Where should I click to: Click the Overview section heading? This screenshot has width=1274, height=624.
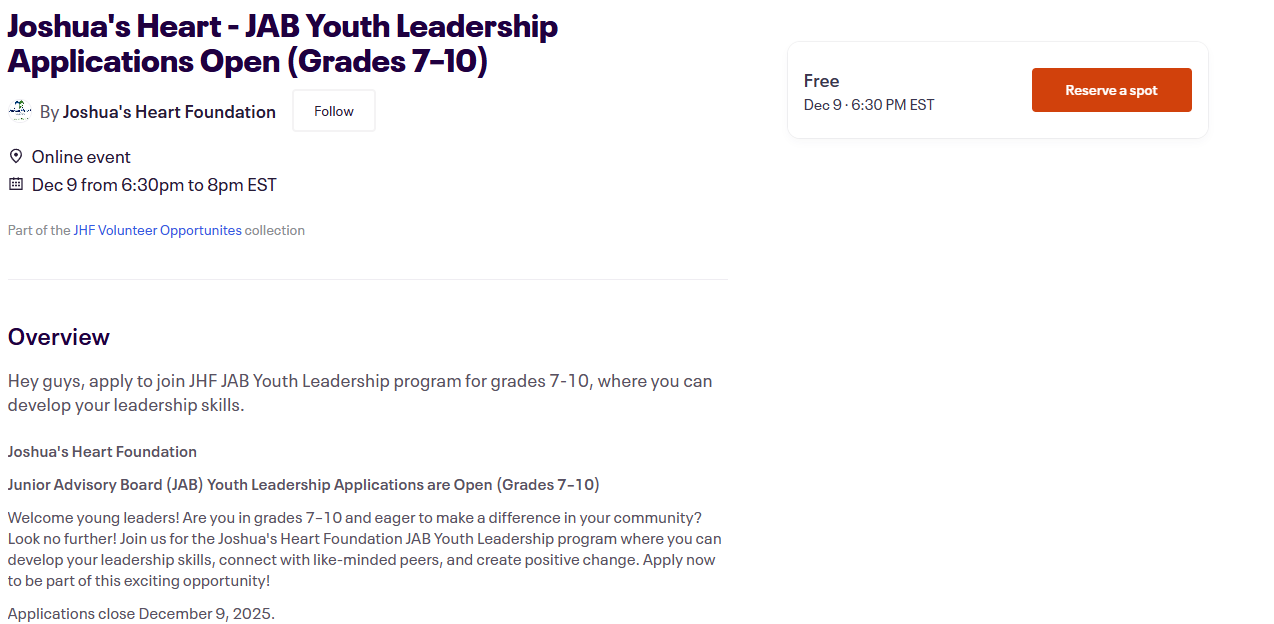(x=59, y=337)
